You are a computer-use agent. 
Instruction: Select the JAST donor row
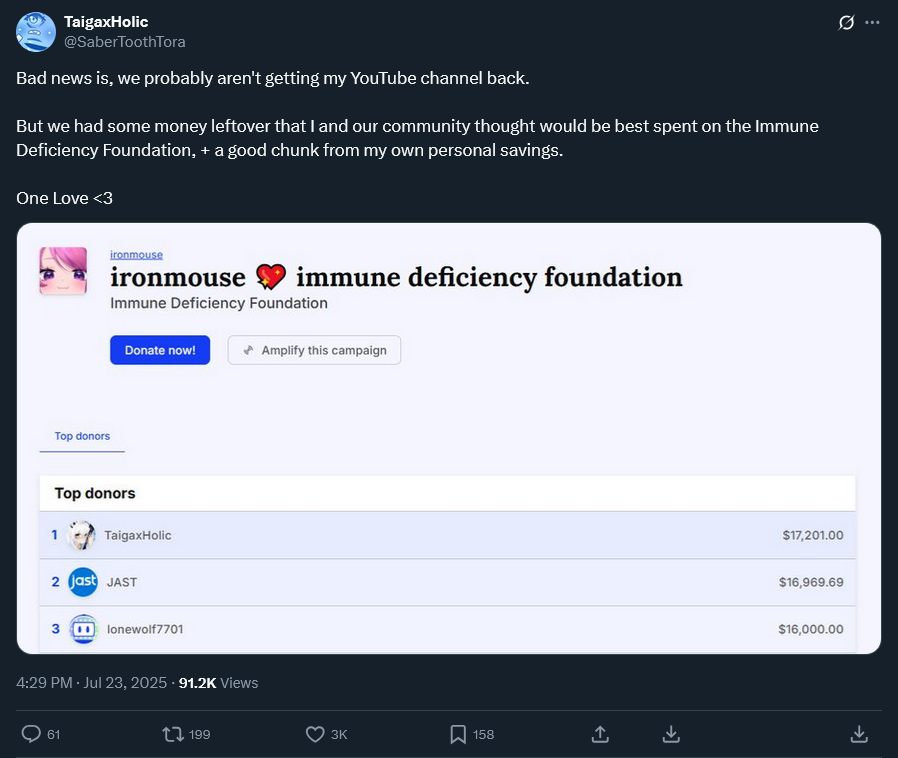(447, 582)
